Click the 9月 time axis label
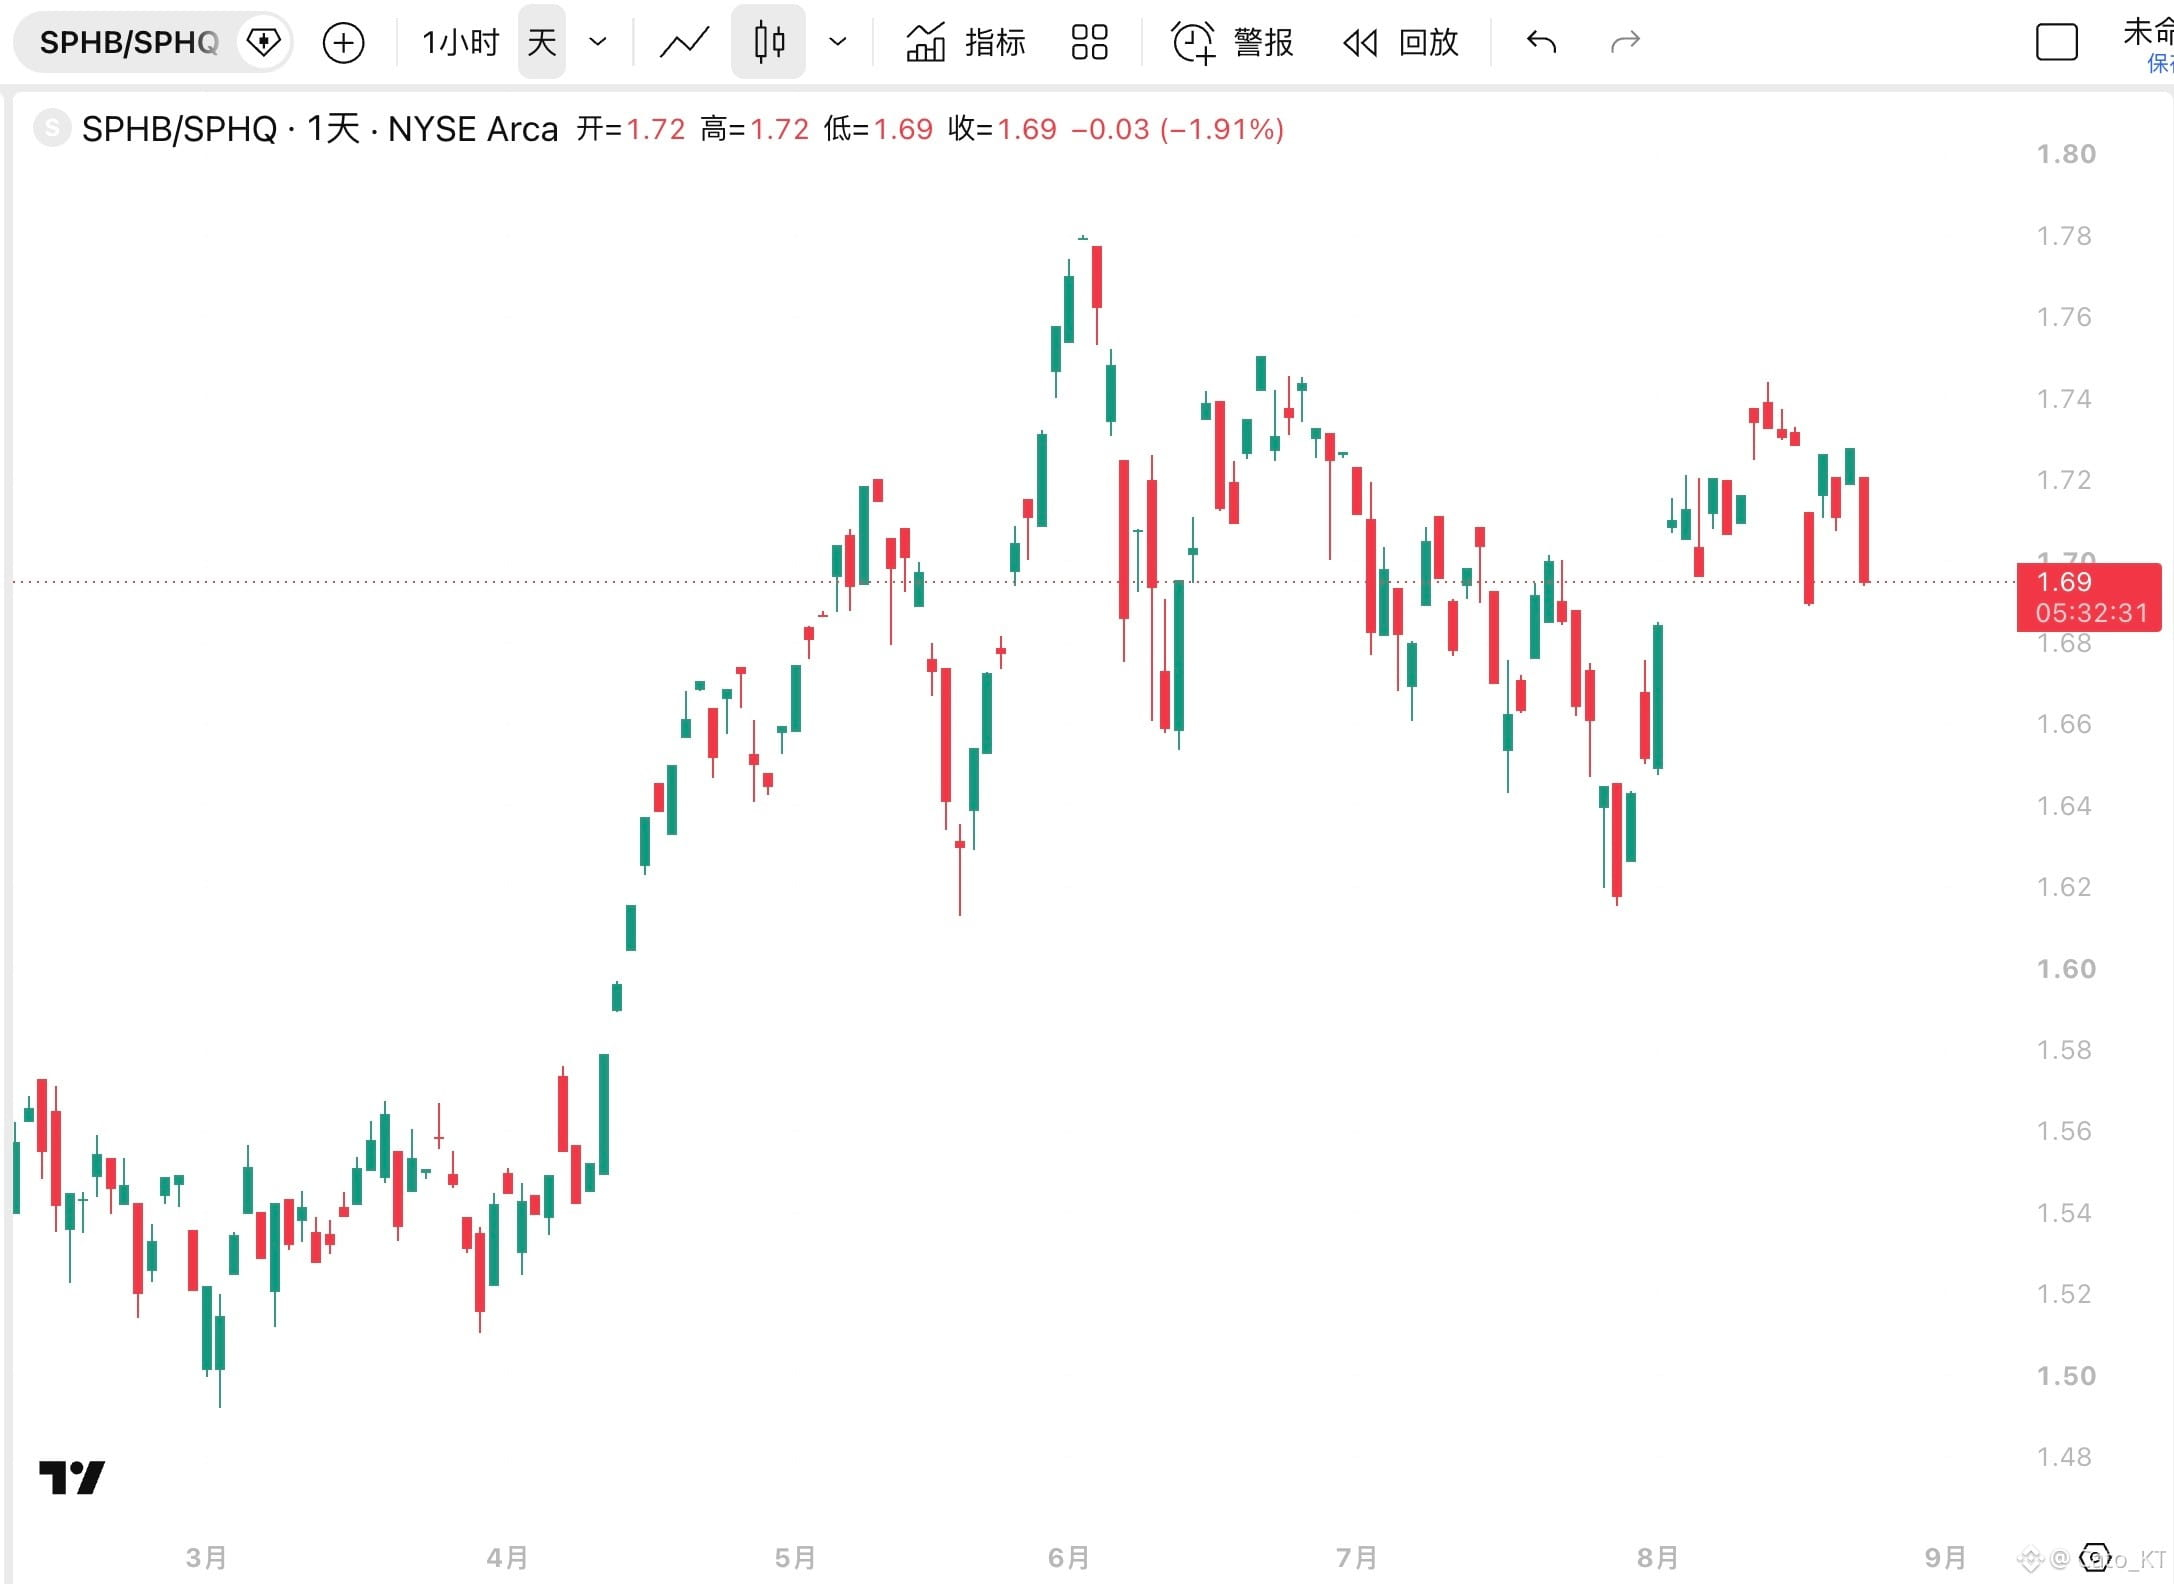Viewport: 2174px width, 1584px height. click(x=1945, y=1558)
